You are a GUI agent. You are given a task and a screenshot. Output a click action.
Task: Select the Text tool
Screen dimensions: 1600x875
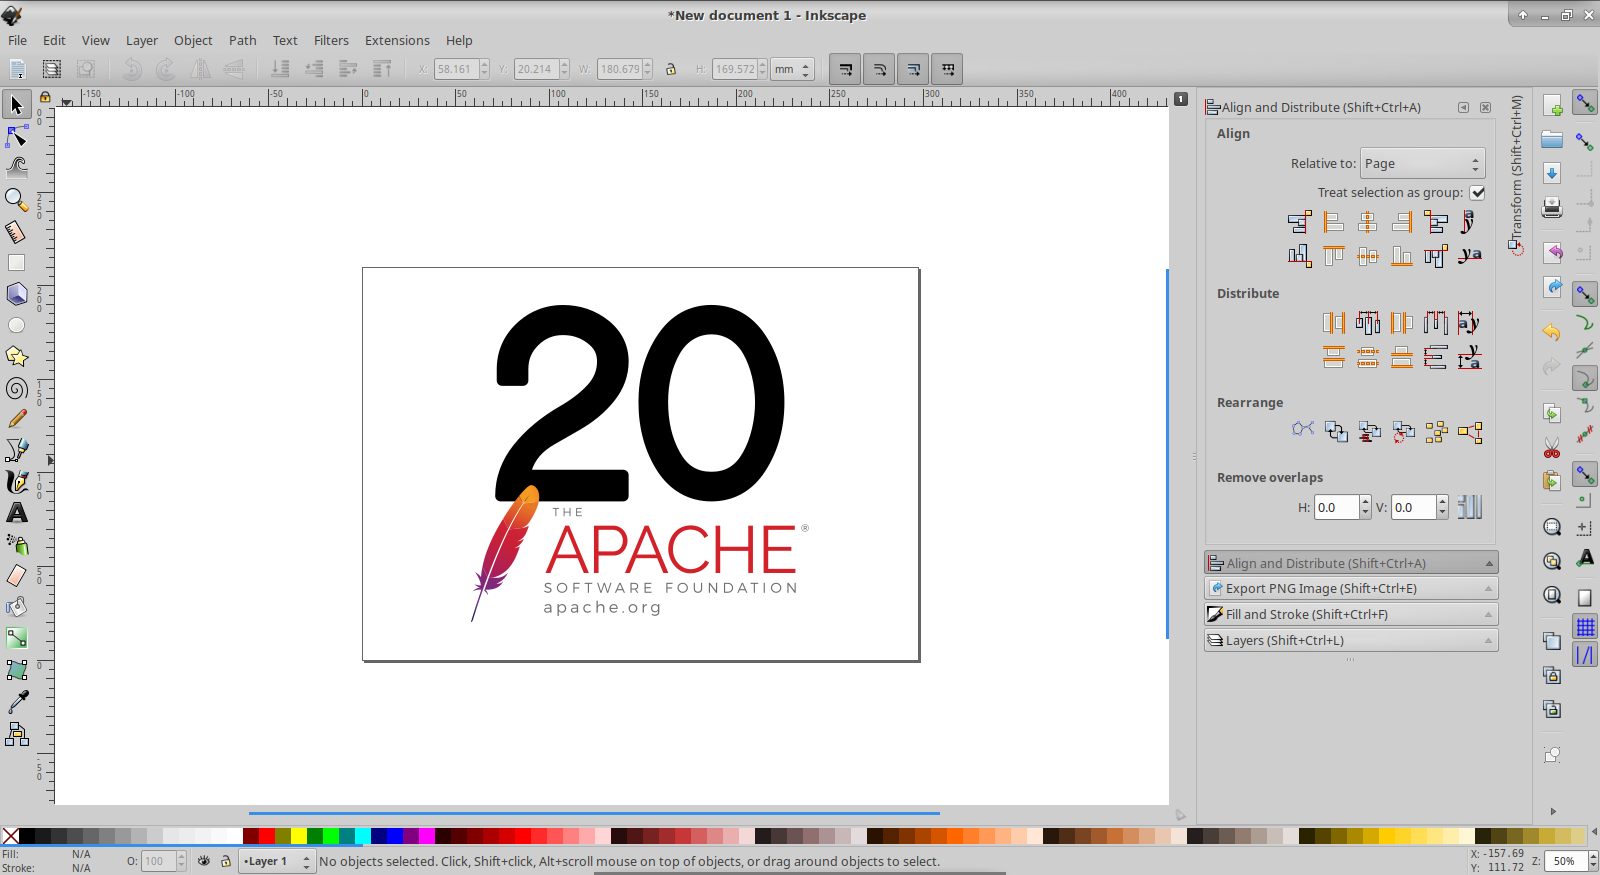click(17, 513)
